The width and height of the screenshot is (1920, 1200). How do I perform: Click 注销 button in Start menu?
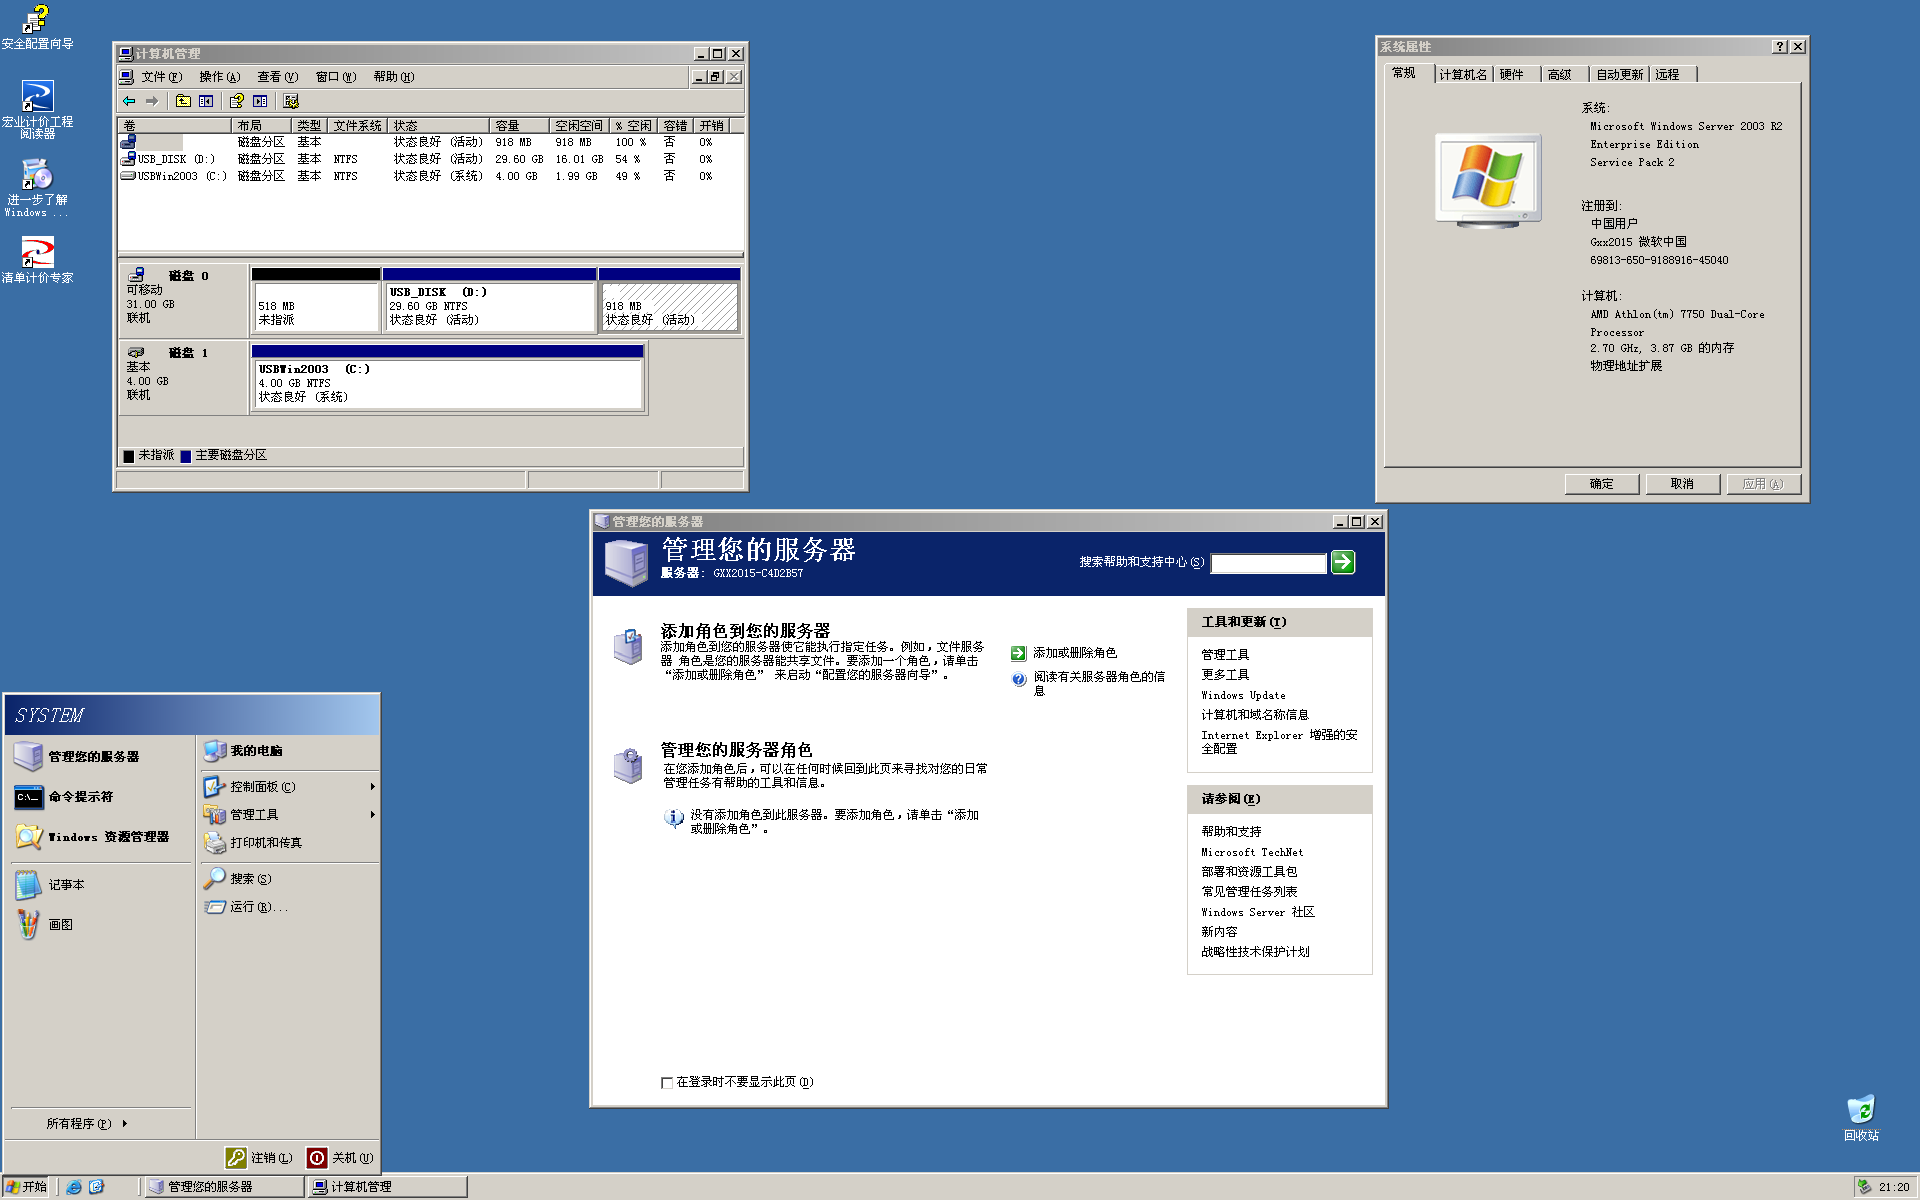(260, 1158)
